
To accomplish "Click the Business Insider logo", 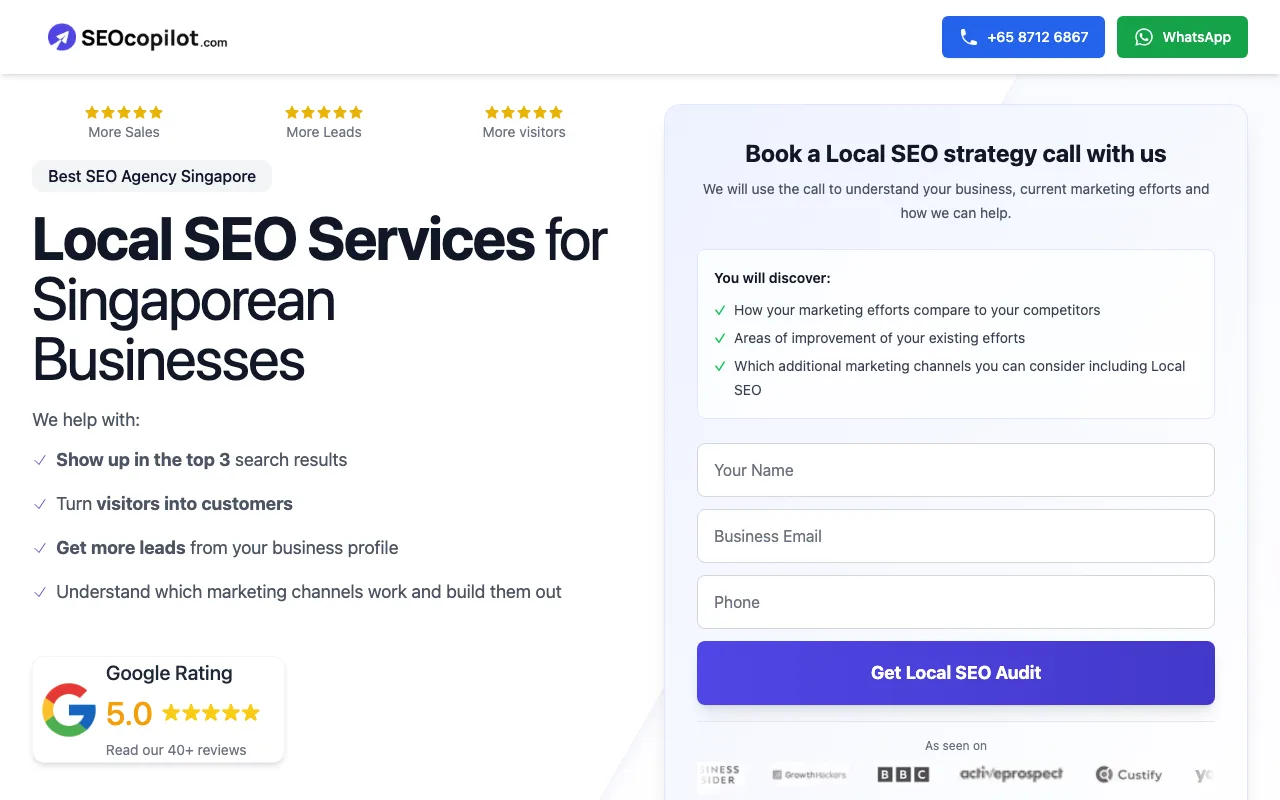I will 718,774.
